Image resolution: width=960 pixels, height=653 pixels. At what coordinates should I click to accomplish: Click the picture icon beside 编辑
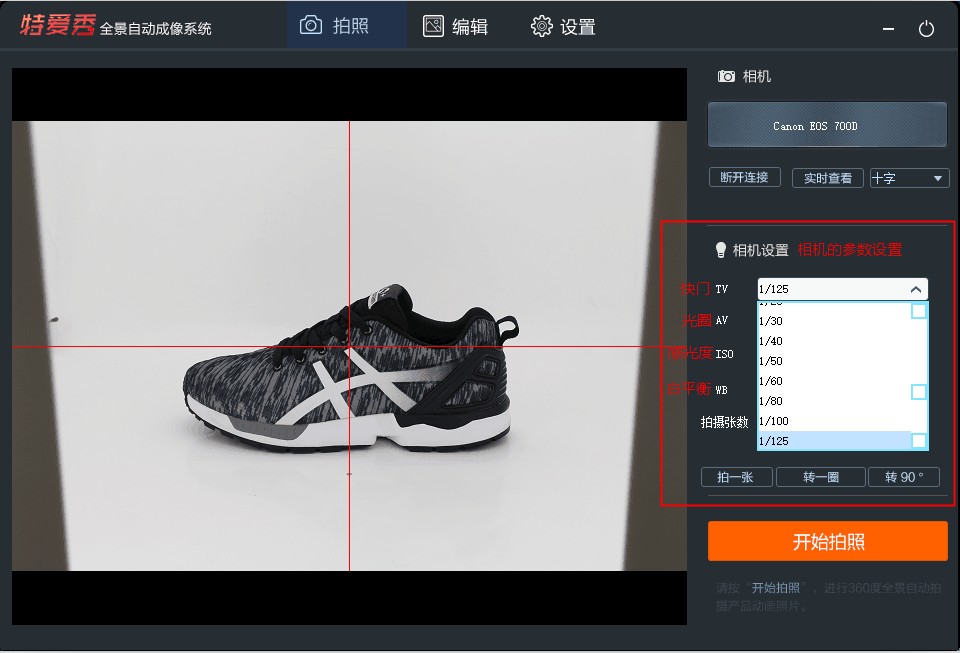pyautogui.click(x=433, y=26)
